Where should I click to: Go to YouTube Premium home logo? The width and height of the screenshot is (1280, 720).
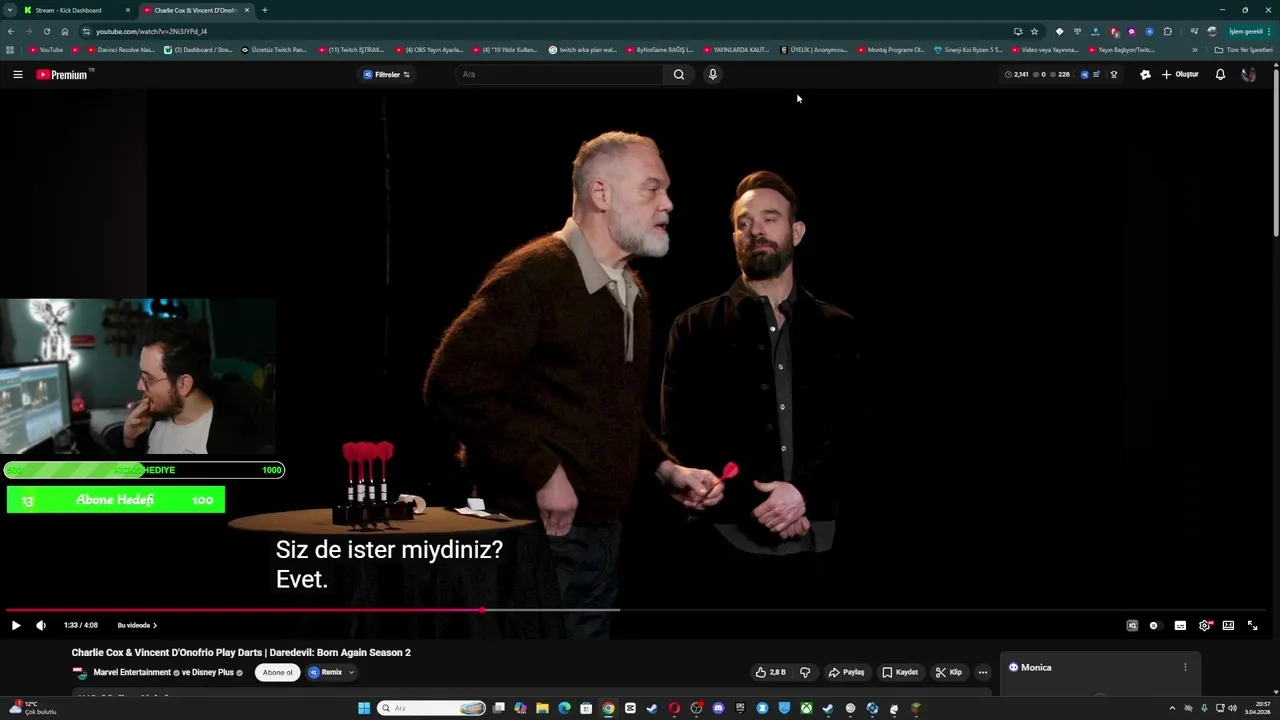click(62, 74)
